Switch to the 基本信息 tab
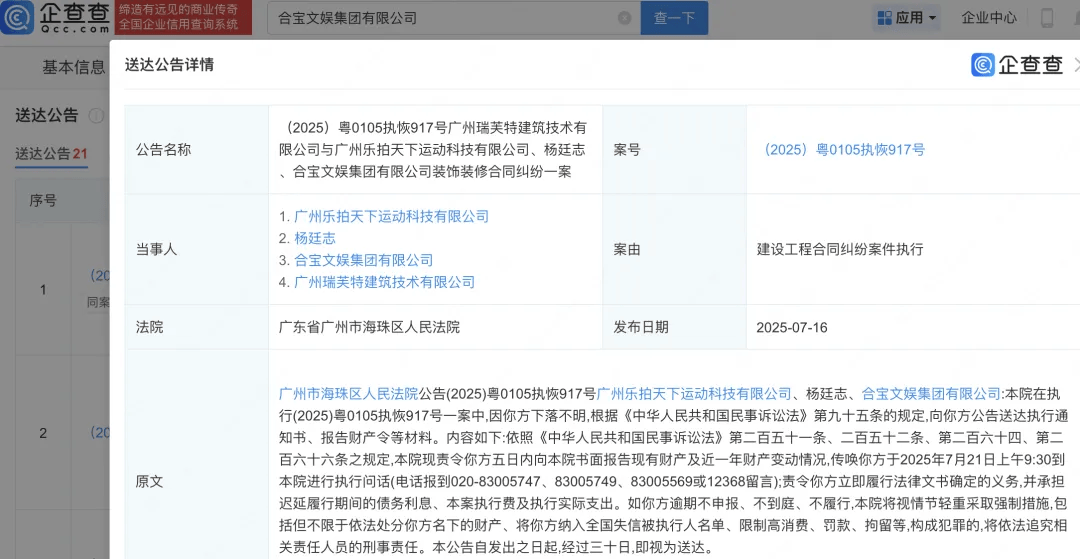This screenshot has width=1080, height=559. [73, 68]
